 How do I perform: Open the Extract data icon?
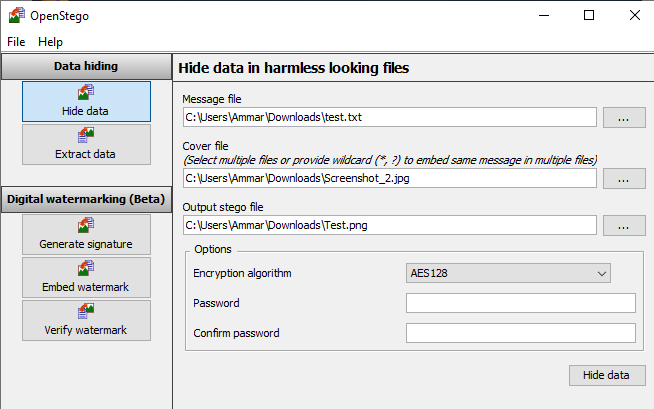(x=86, y=135)
